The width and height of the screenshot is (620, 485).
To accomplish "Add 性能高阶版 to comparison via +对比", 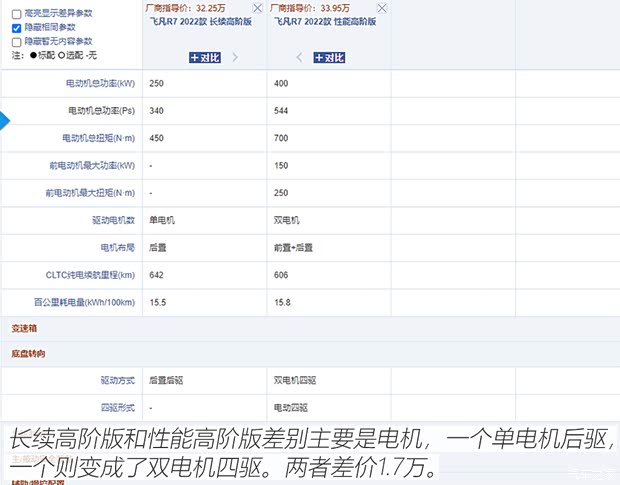I will click(329, 58).
